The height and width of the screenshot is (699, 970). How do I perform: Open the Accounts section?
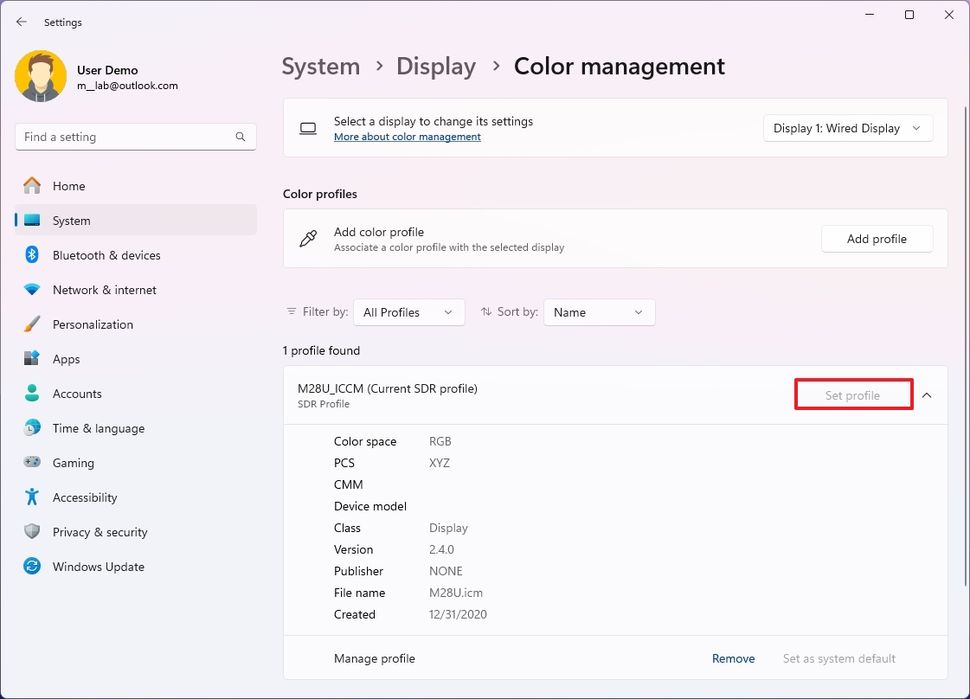tap(76, 393)
